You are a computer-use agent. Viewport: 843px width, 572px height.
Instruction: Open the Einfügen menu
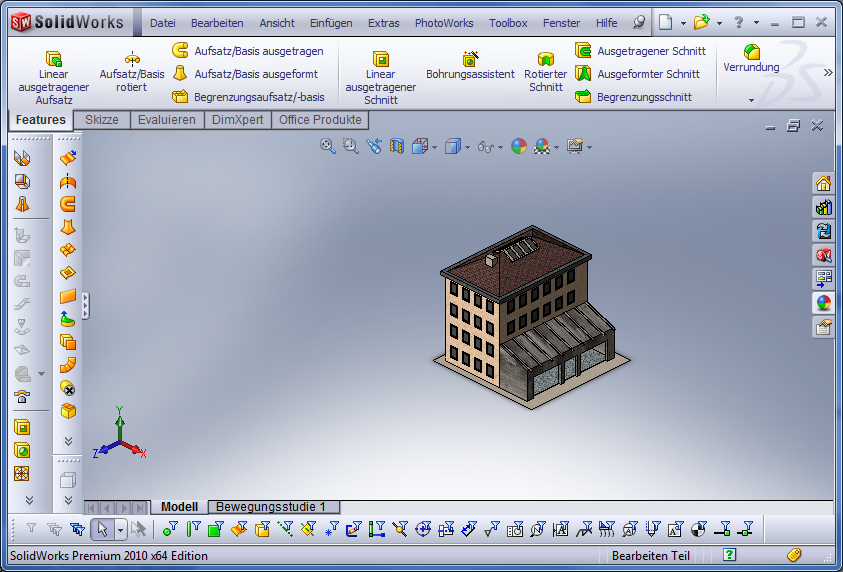[330, 23]
